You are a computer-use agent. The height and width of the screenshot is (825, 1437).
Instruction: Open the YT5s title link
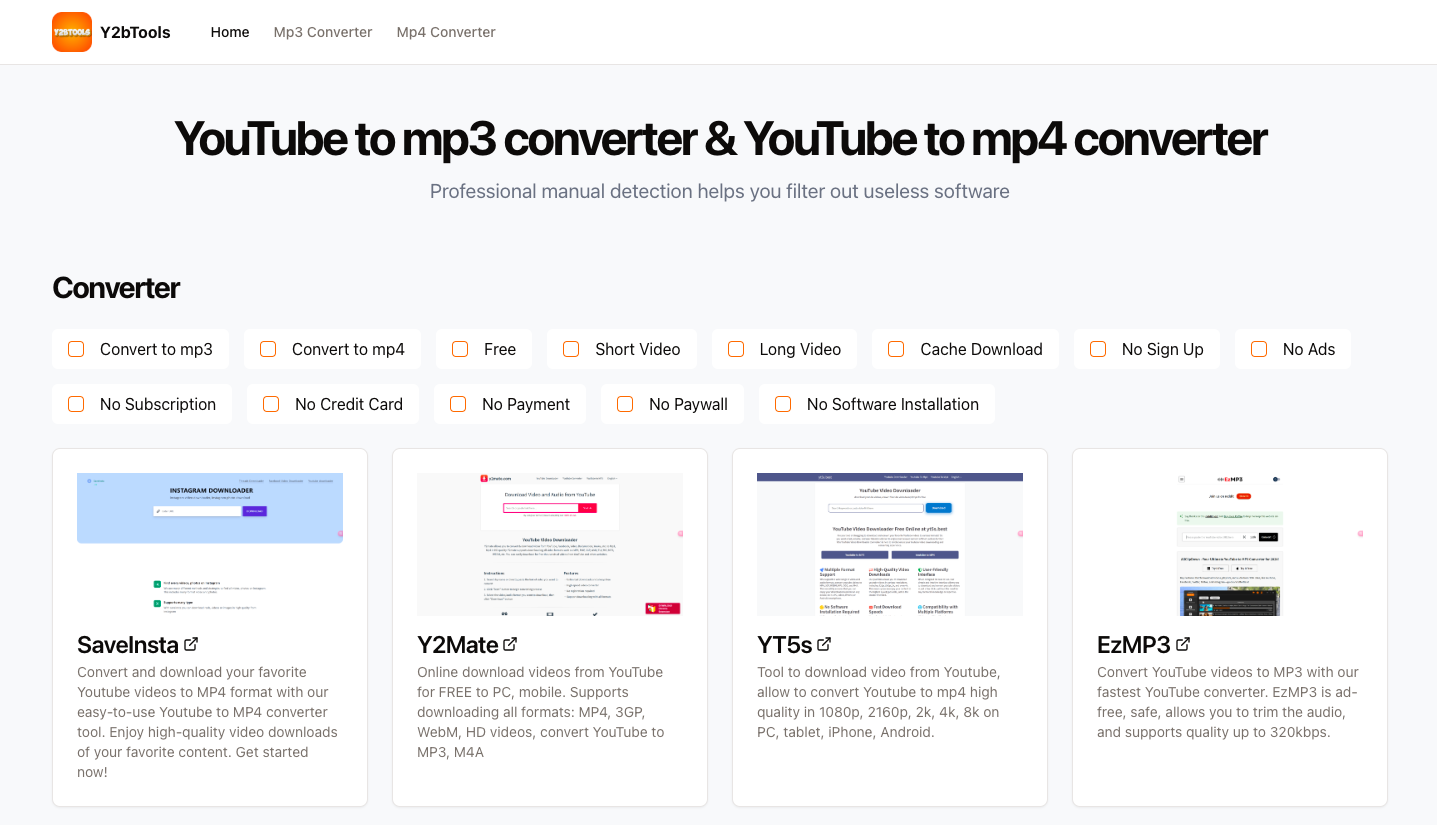point(785,644)
